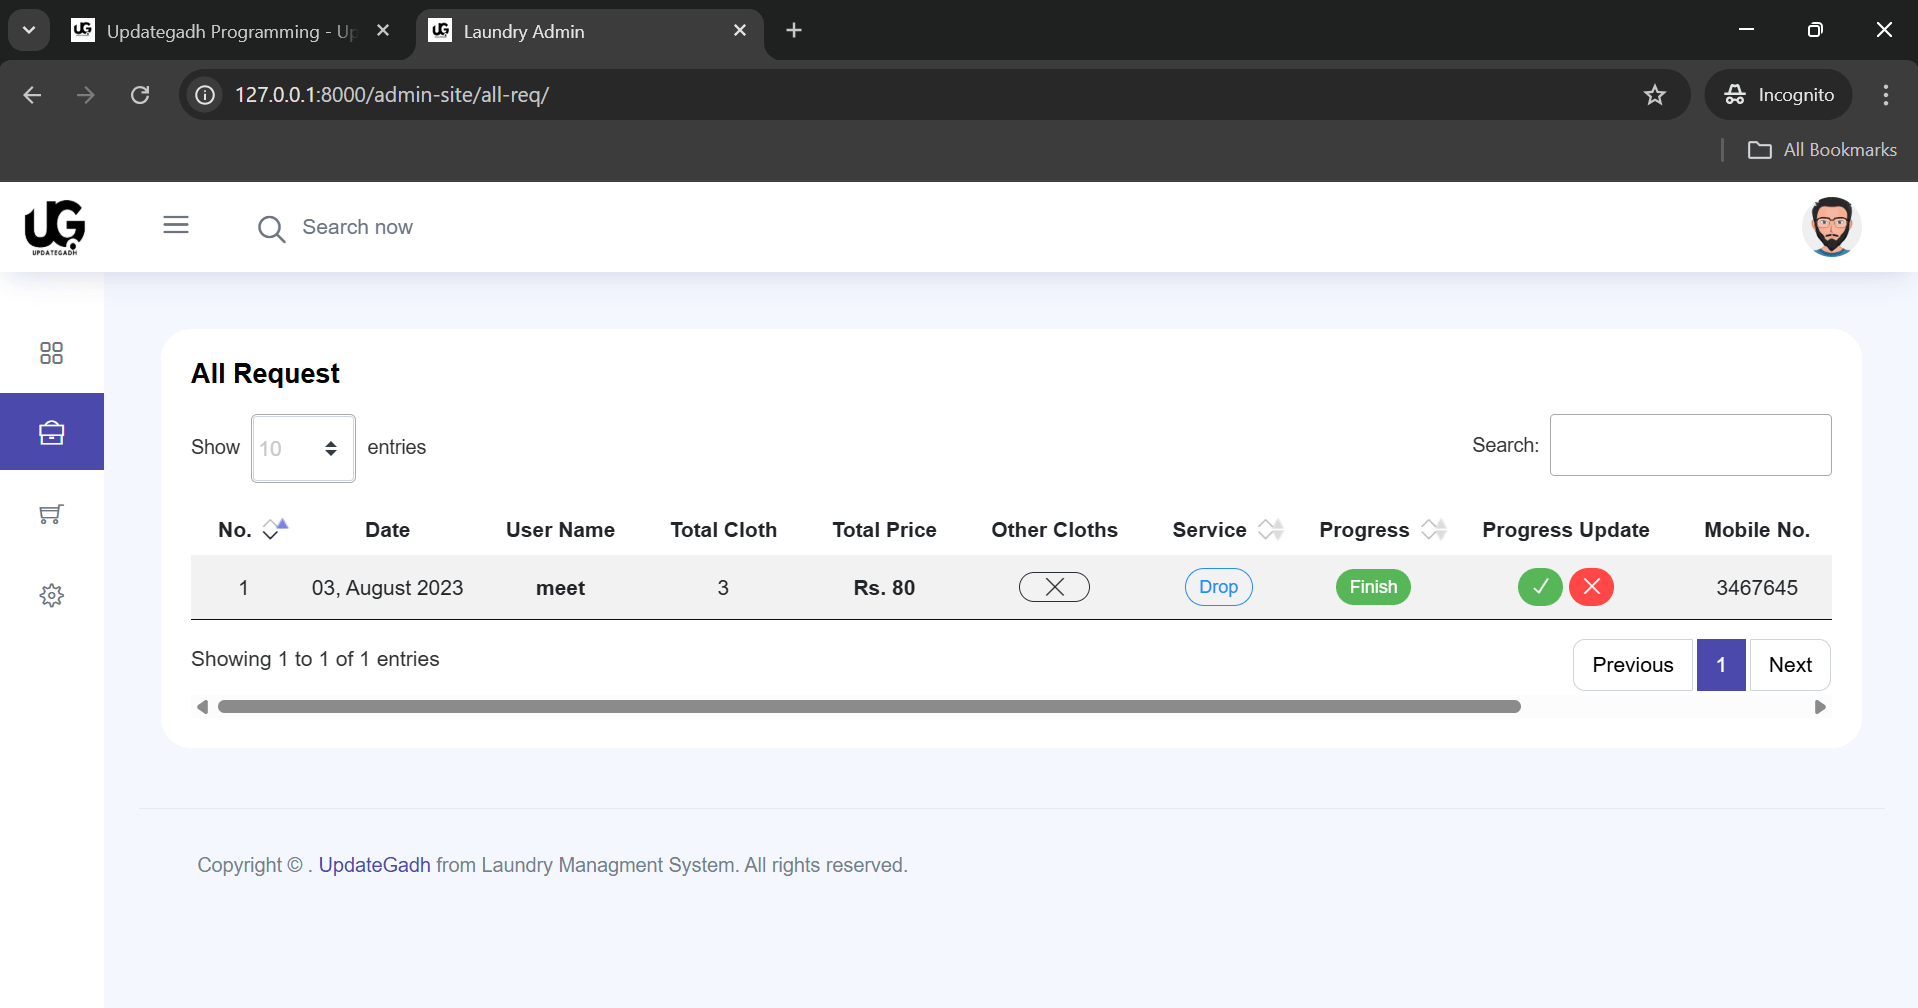Screen dimensions: 1918x1008
Task: Click inside the table Search field
Action: [1688, 444]
